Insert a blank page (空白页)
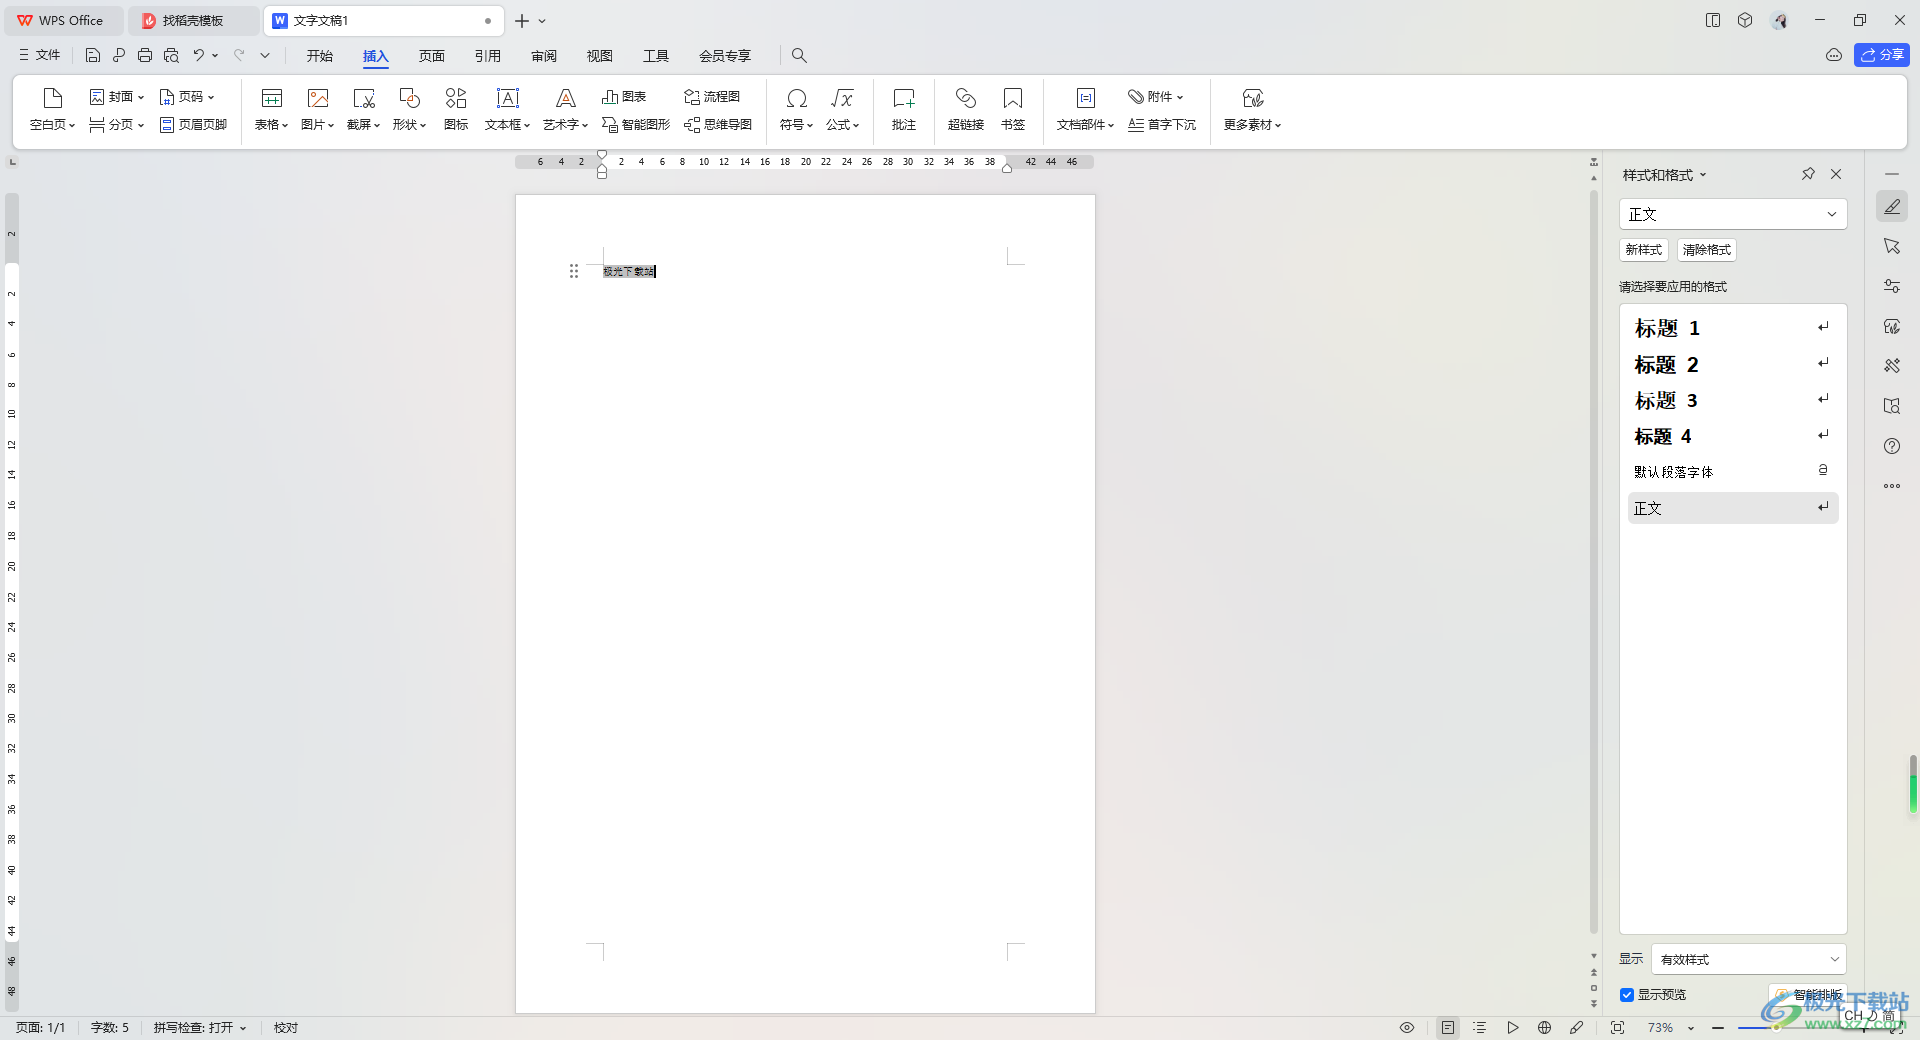Screen dimensions: 1920x1040 (x=52, y=109)
